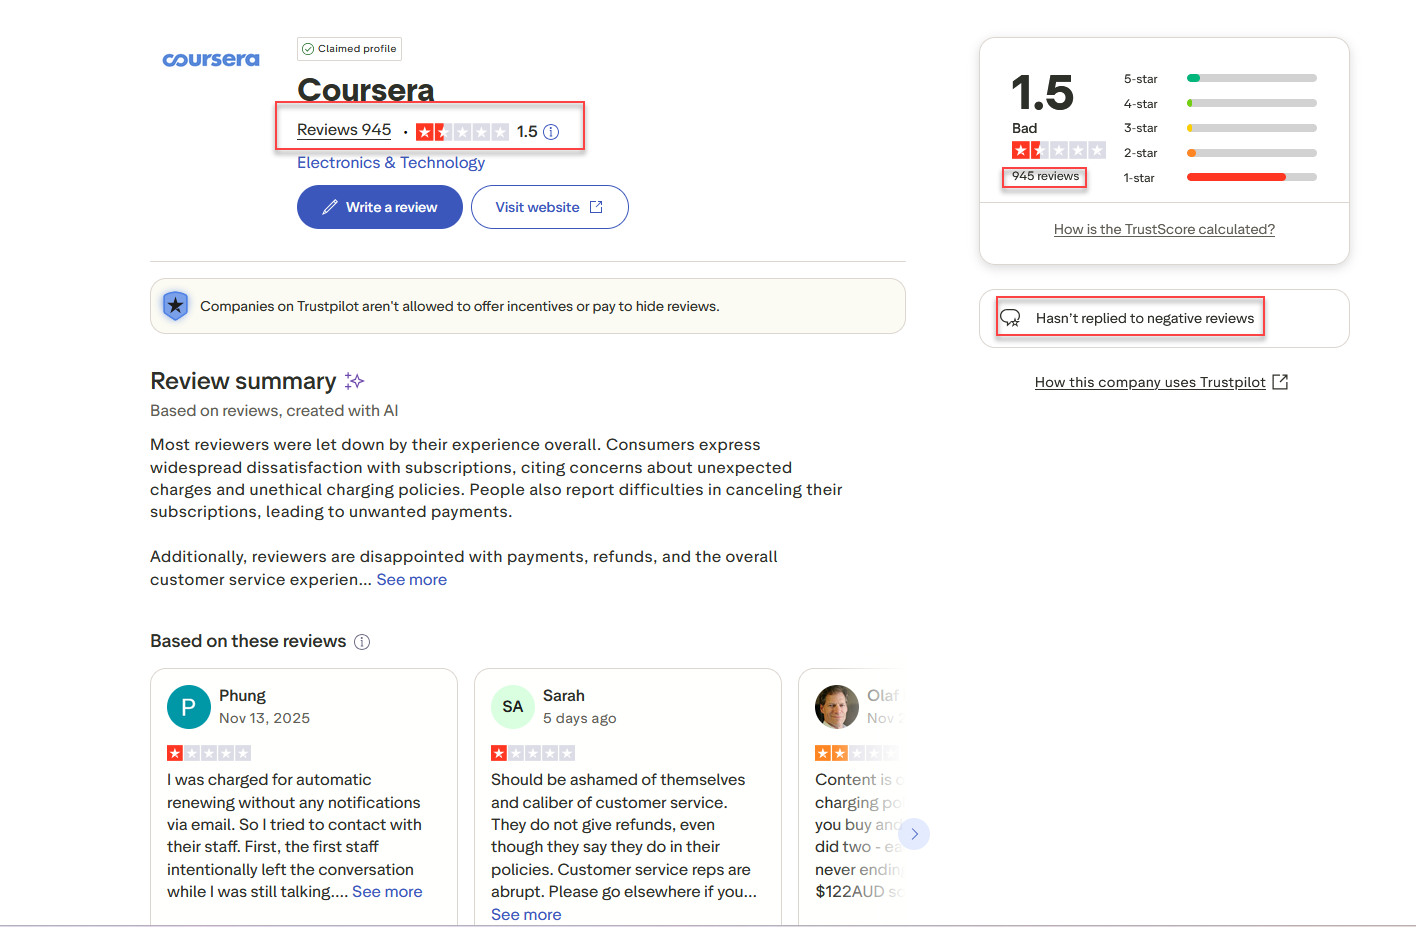The image size is (1416, 927).
Task: Open How is the TrustScore calculated link
Action: [x=1164, y=230]
